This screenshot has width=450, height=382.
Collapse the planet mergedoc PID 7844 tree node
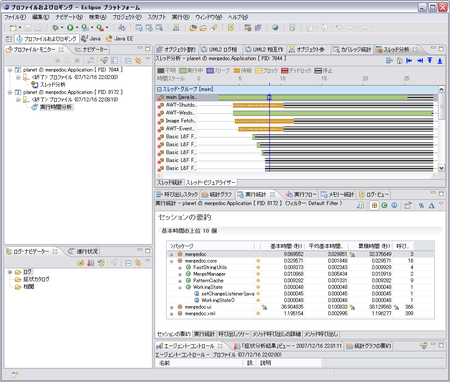point(10,70)
